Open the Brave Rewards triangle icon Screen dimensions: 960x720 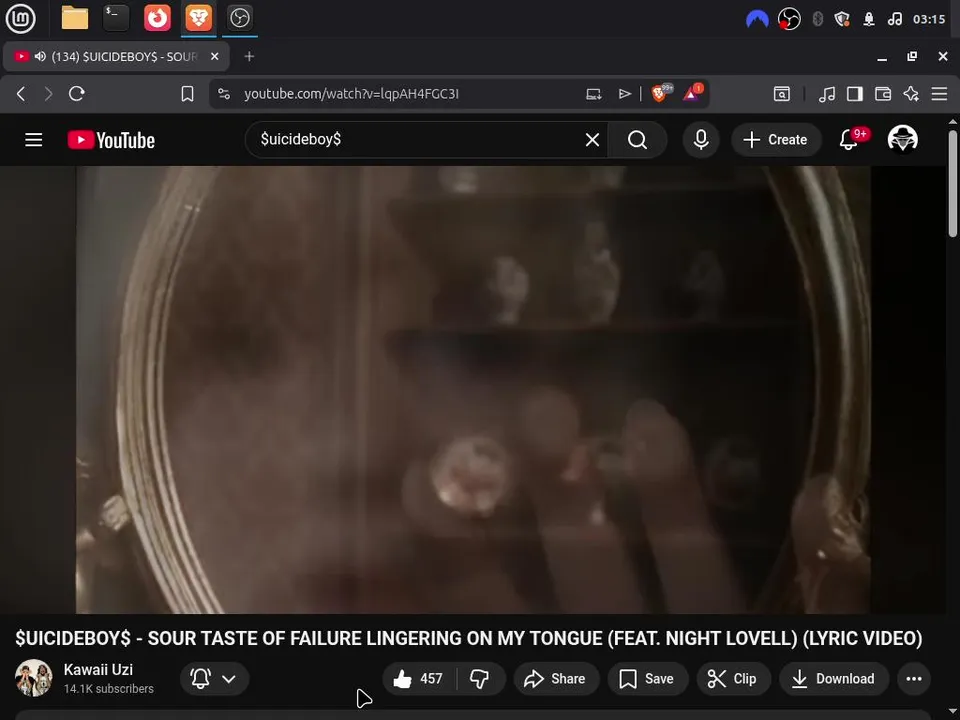(692, 93)
